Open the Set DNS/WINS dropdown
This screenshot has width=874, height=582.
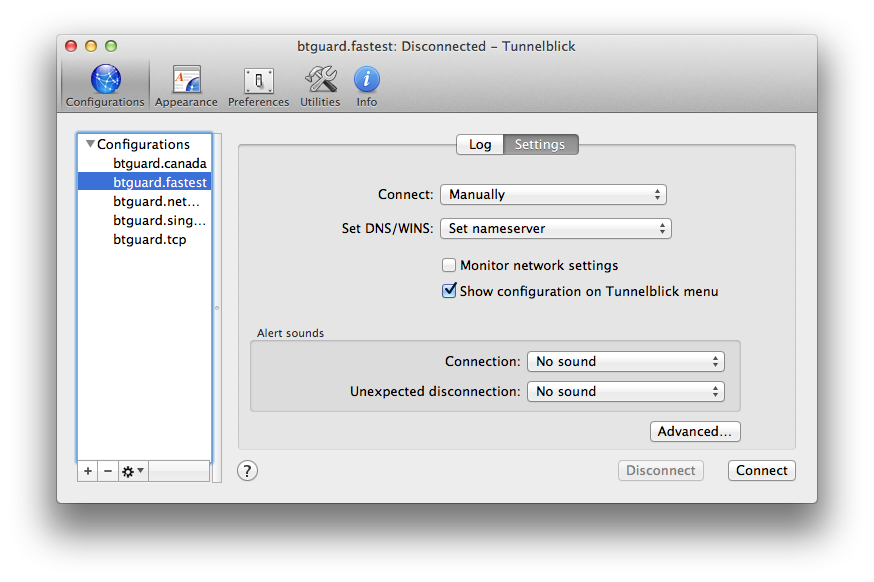pyautogui.click(x=555, y=229)
